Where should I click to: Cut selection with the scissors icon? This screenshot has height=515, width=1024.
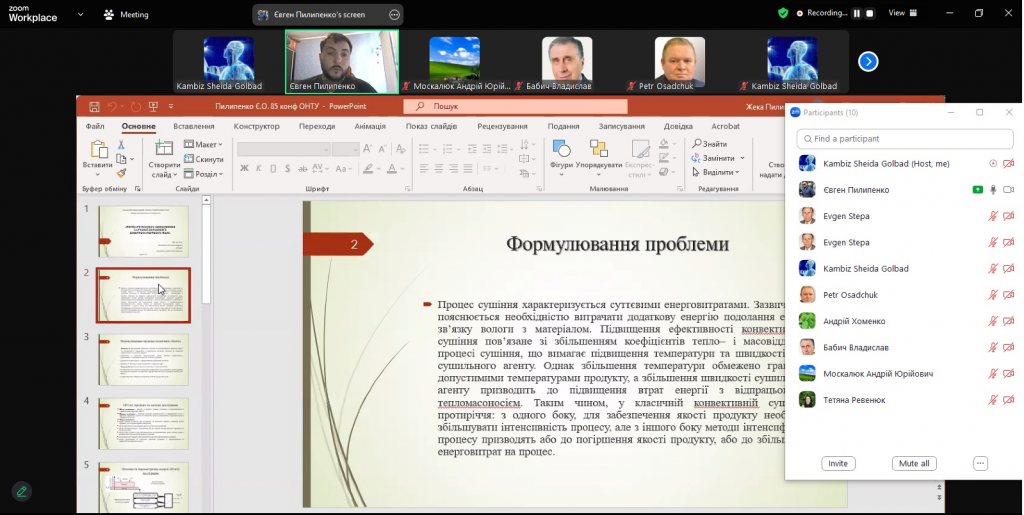coord(121,144)
